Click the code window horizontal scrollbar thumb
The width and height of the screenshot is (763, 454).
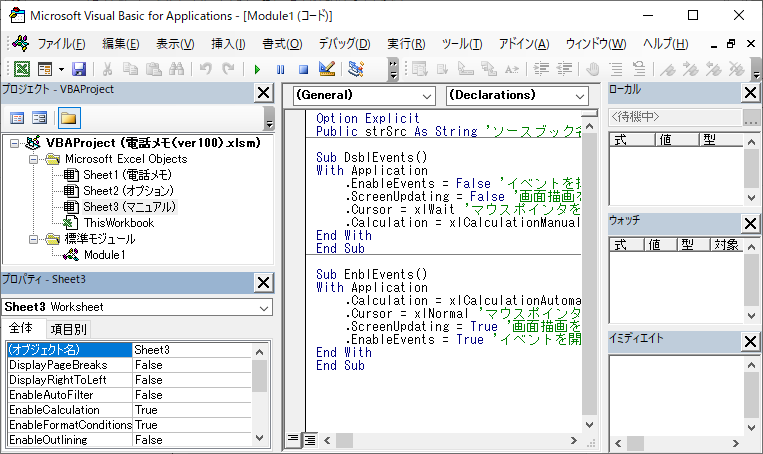[x=344, y=440]
